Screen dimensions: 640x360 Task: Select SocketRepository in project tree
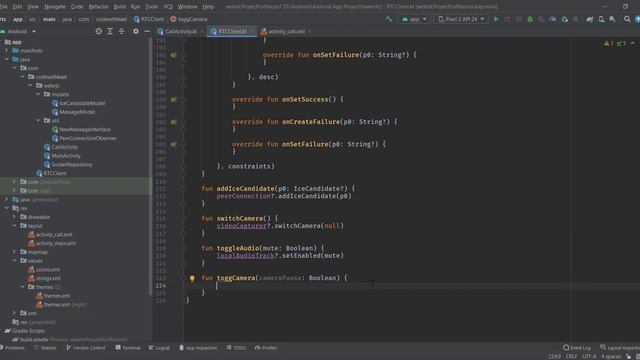[x=72, y=164]
